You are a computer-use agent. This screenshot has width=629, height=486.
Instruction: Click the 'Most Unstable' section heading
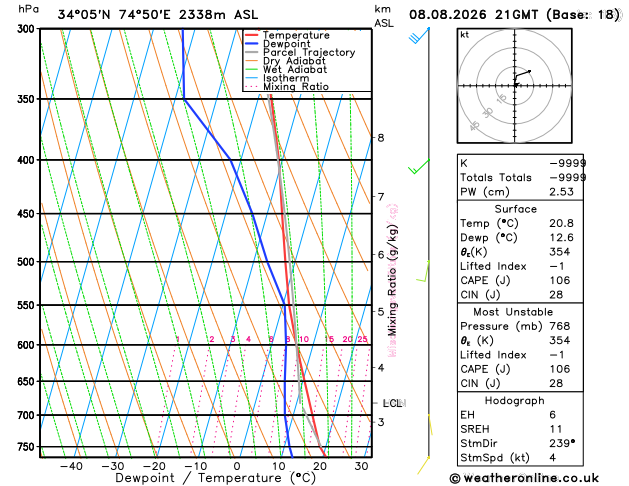pyautogui.click(x=513, y=312)
